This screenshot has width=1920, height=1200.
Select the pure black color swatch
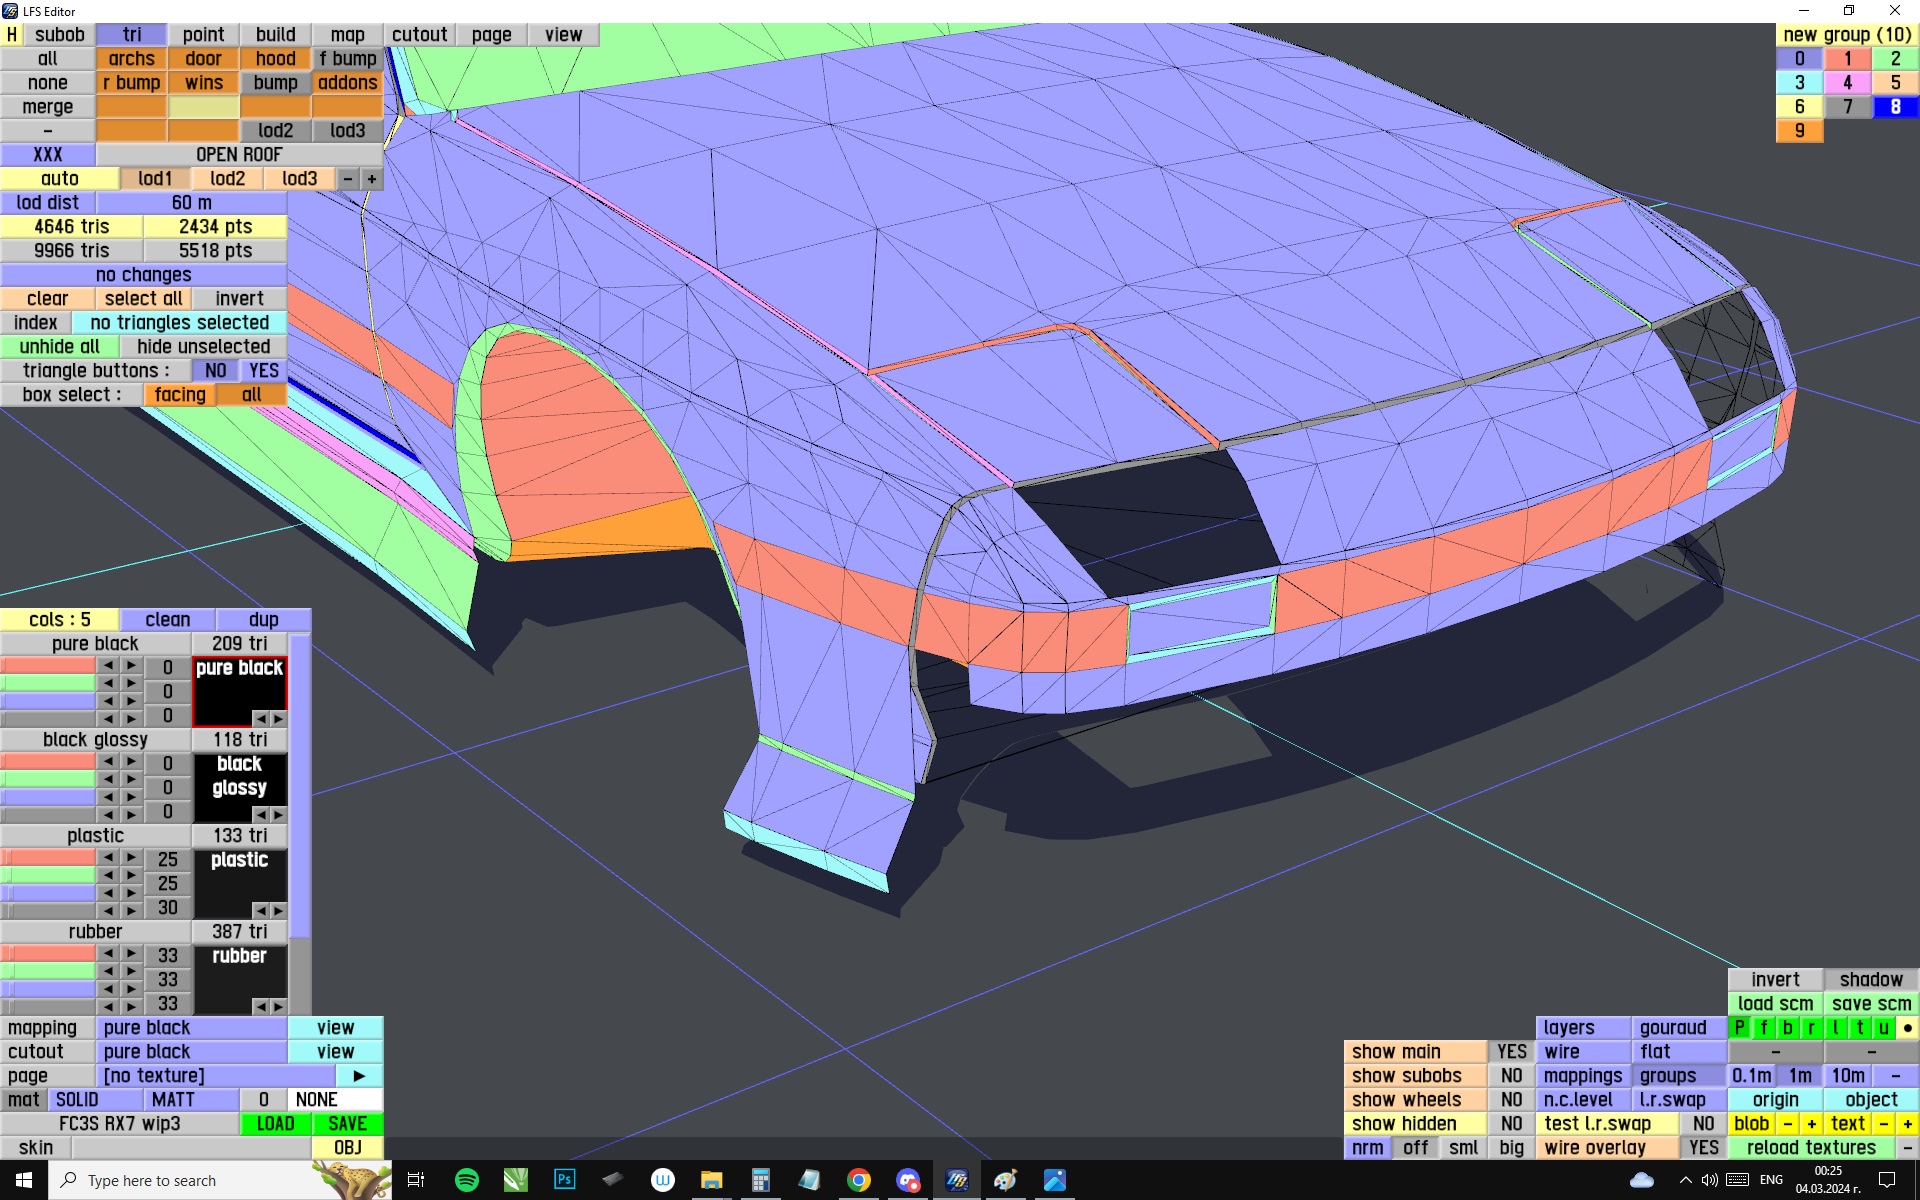[239, 690]
